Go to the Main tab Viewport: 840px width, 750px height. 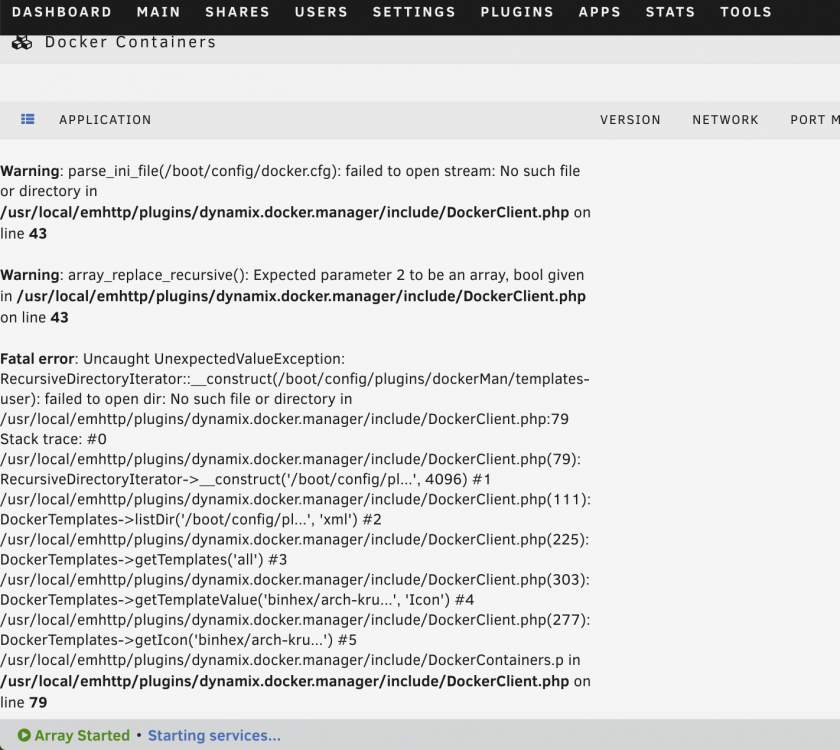pos(159,12)
